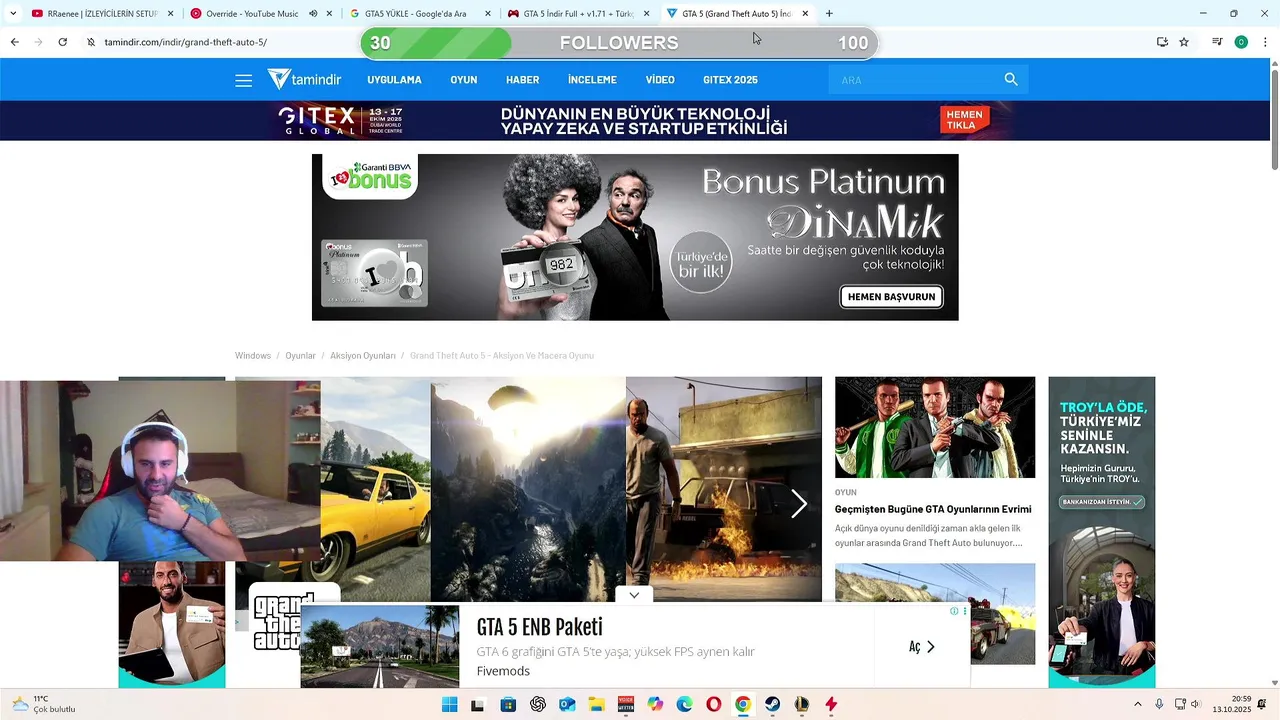The height and width of the screenshot is (720, 1280).
Task: Close the YouTube Music tab
Action: pyautogui.click(x=329, y=14)
